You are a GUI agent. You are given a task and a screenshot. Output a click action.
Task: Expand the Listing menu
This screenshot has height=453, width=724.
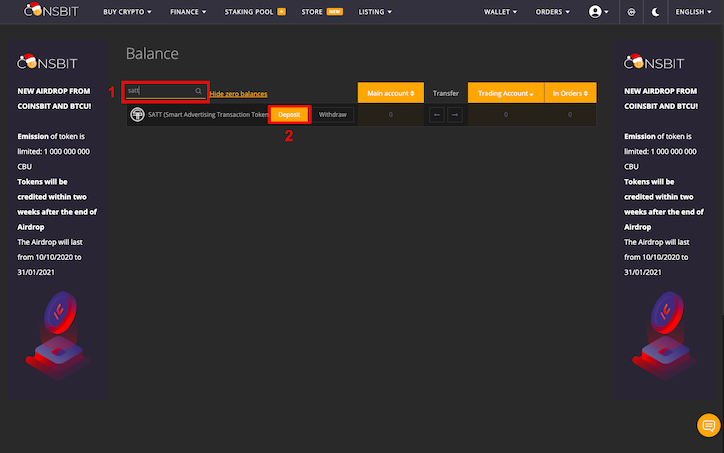pos(375,12)
